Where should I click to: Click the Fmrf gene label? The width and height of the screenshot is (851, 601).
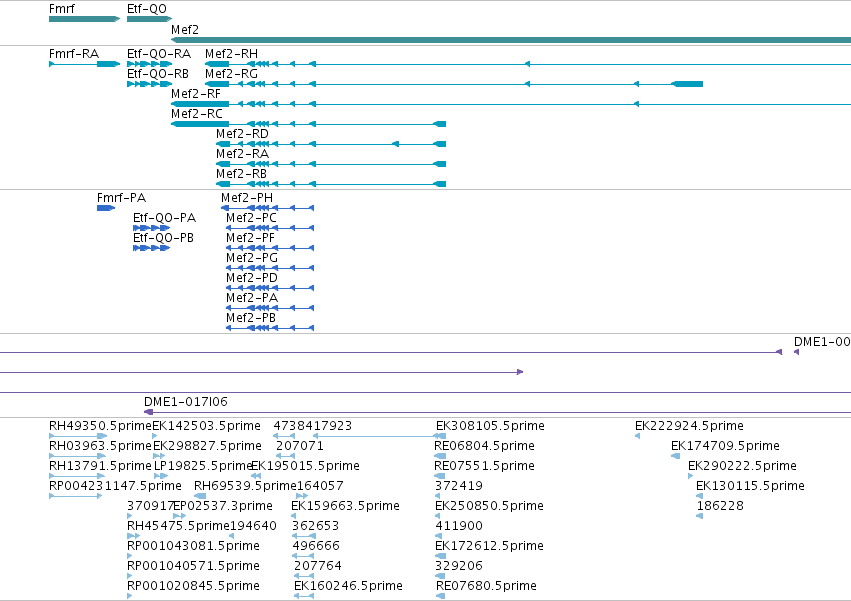pyautogui.click(x=62, y=9)
